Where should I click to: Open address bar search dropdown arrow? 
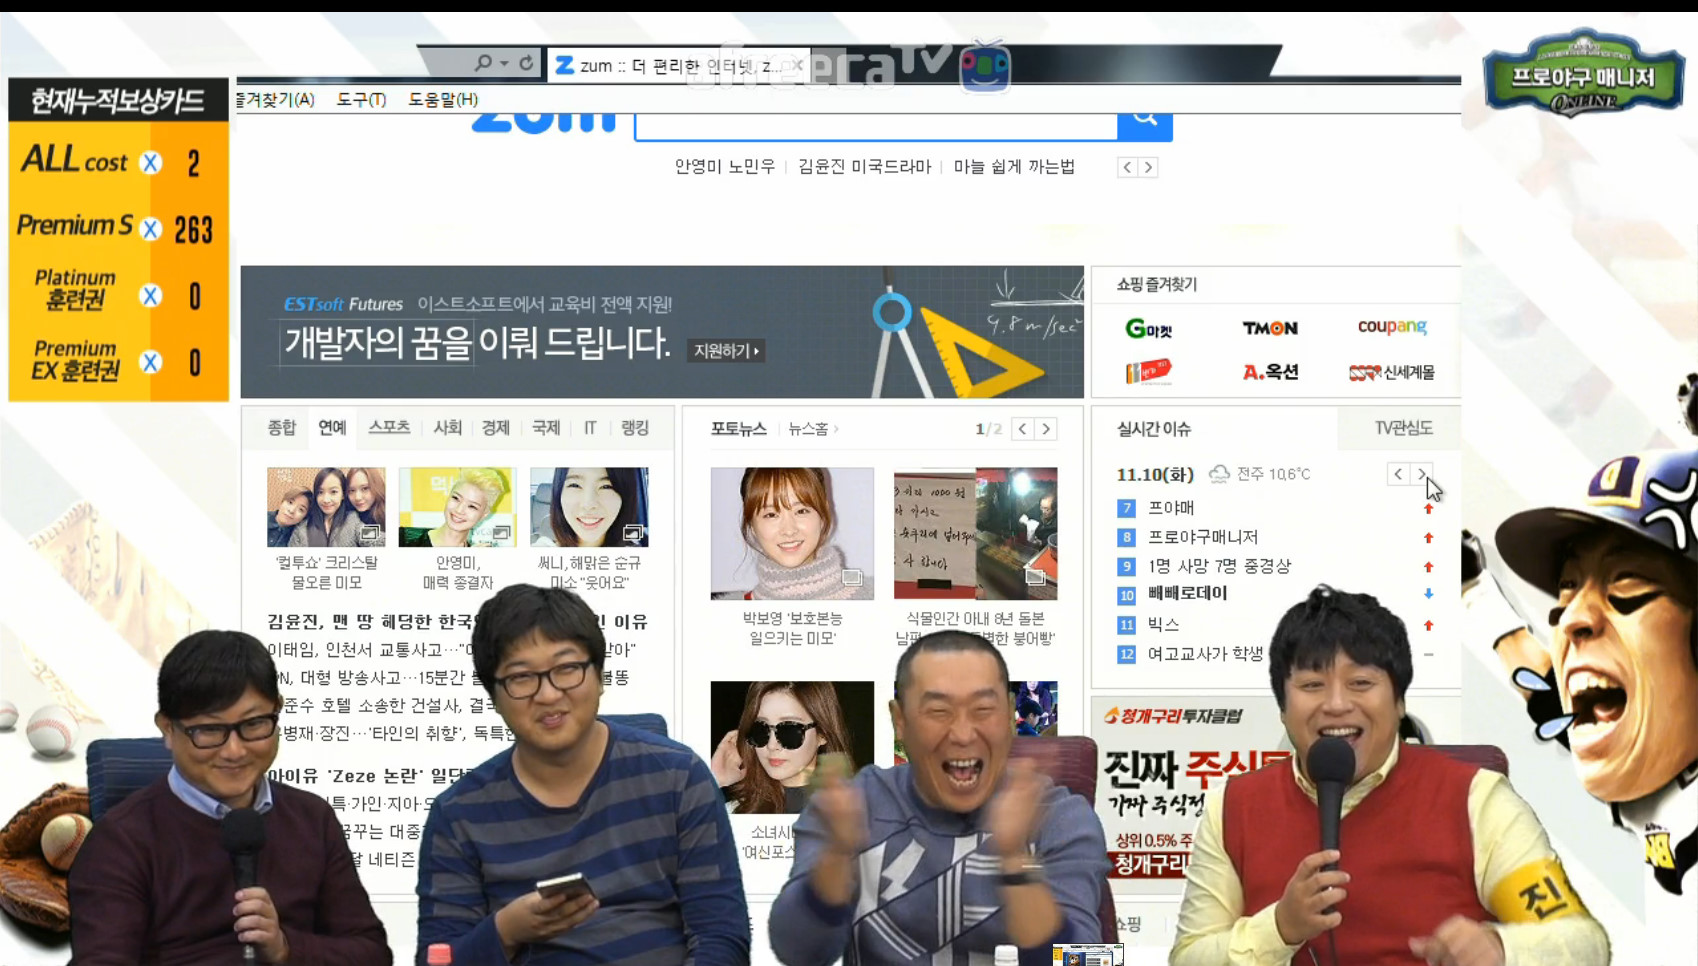pos(504,63)
